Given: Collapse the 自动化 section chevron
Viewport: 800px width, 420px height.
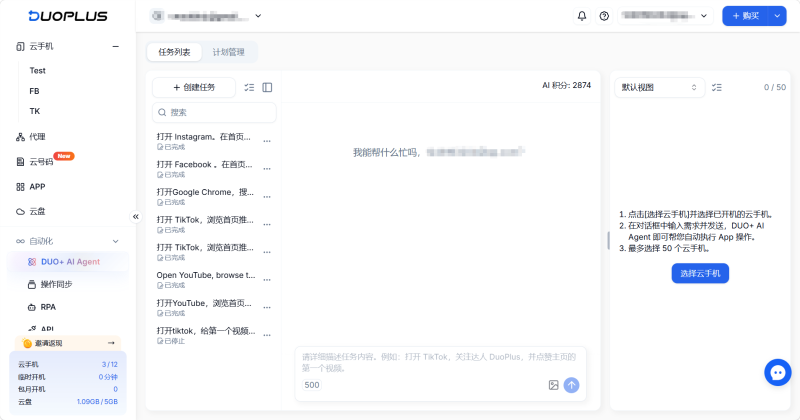Looking at the screenshot, I should (116, 241).
